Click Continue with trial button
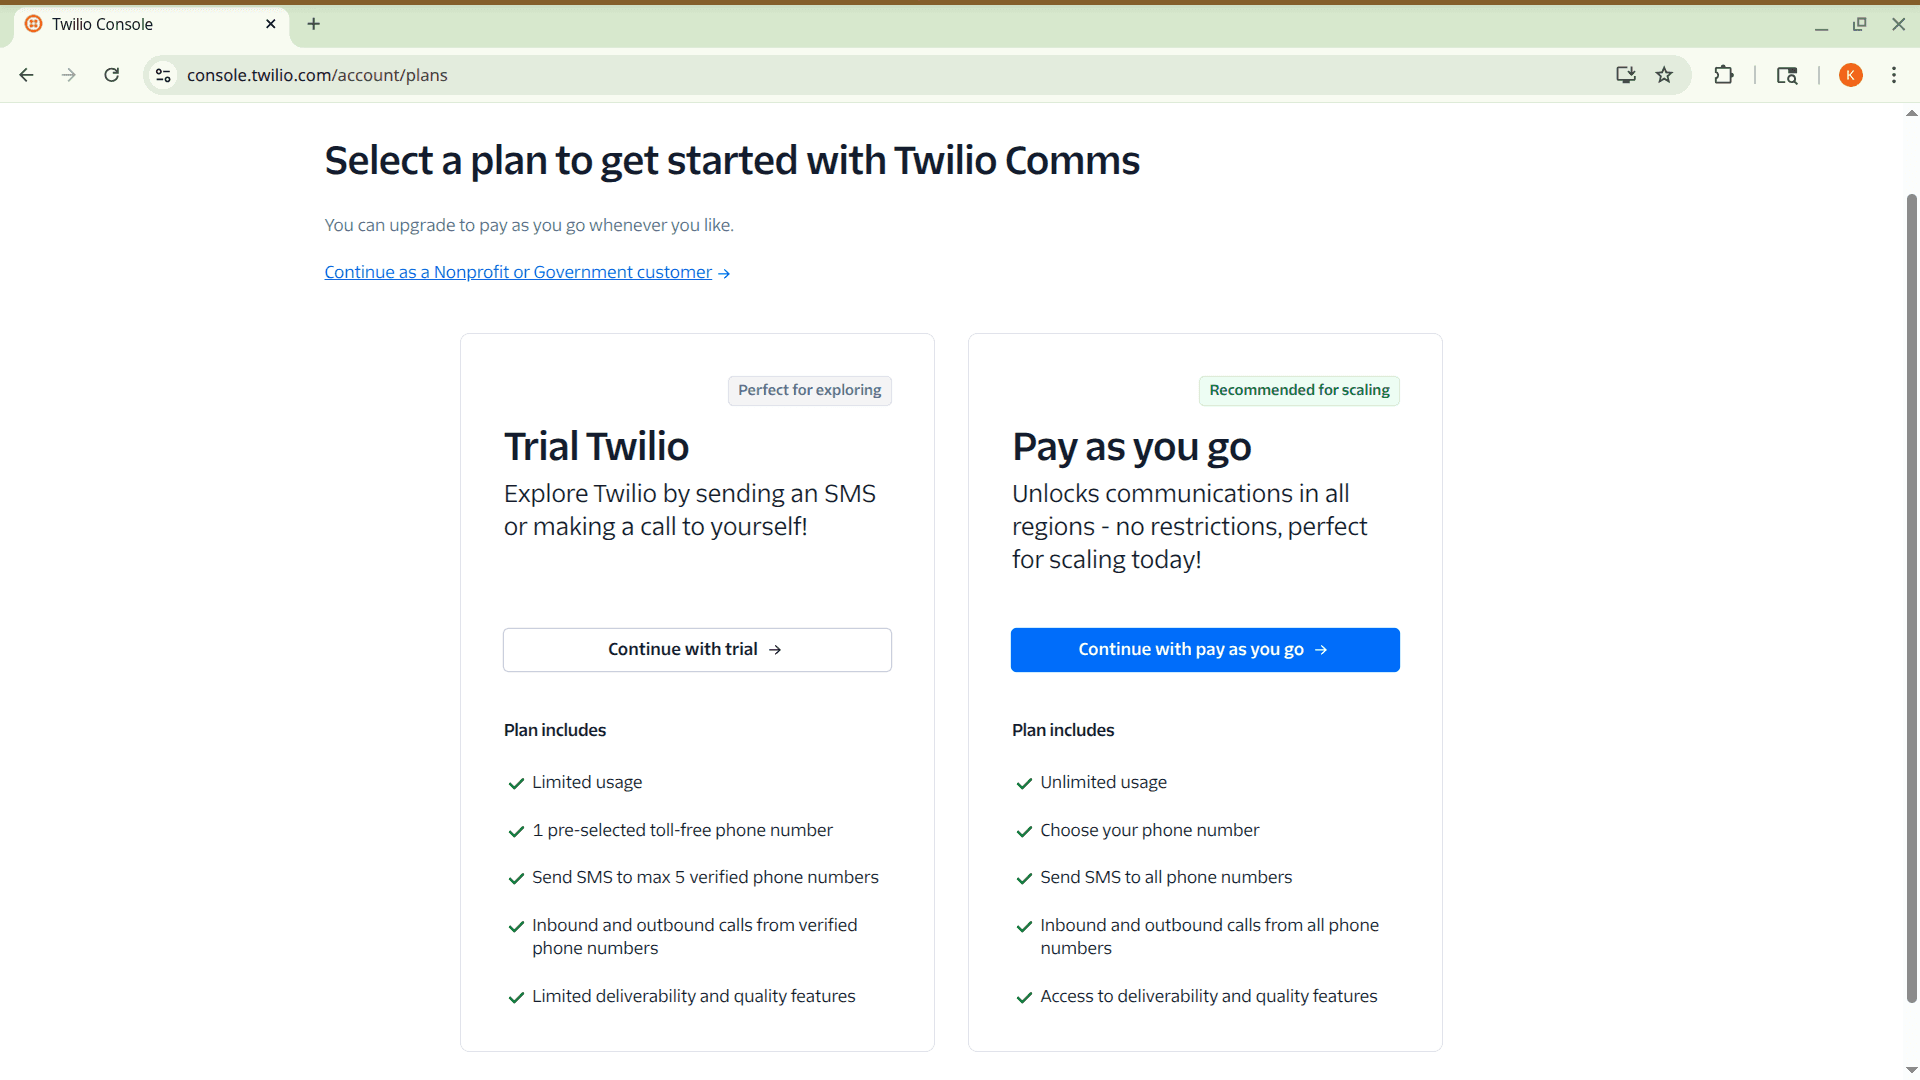The height and width of the screenshot is (1080, 1920). (x=697, y=650)
